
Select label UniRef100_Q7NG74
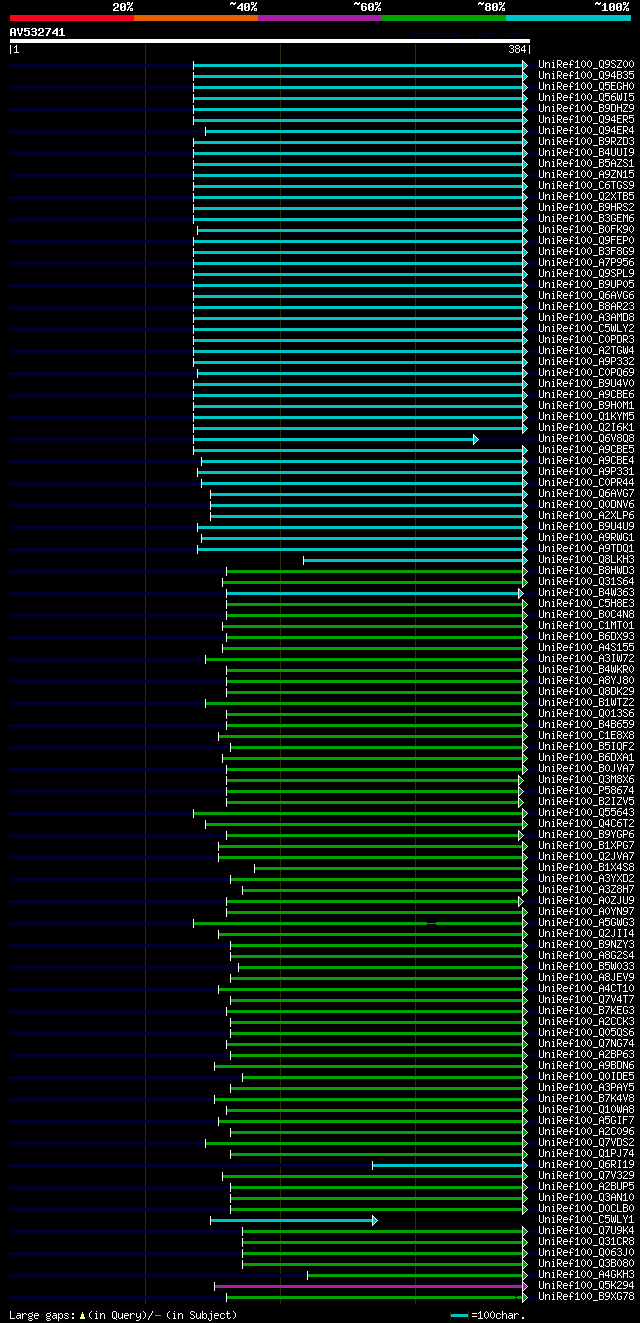click(x=586, y=1044)
